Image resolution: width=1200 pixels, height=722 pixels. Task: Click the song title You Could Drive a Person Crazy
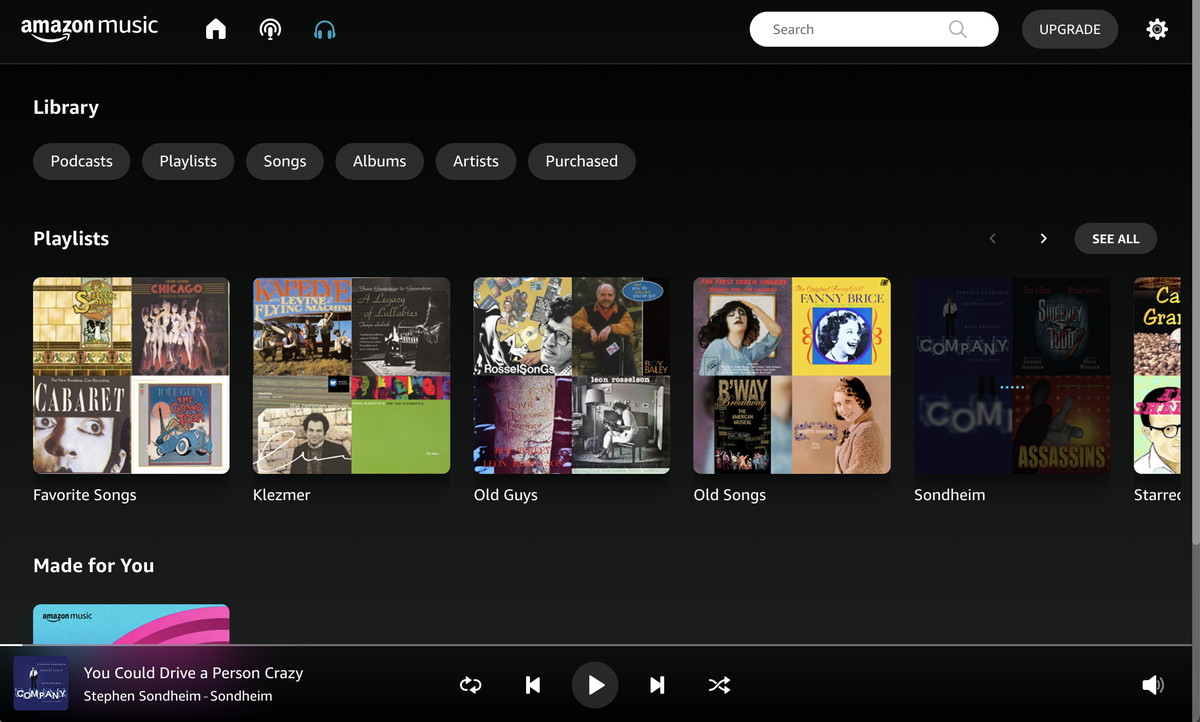point(193,673)
